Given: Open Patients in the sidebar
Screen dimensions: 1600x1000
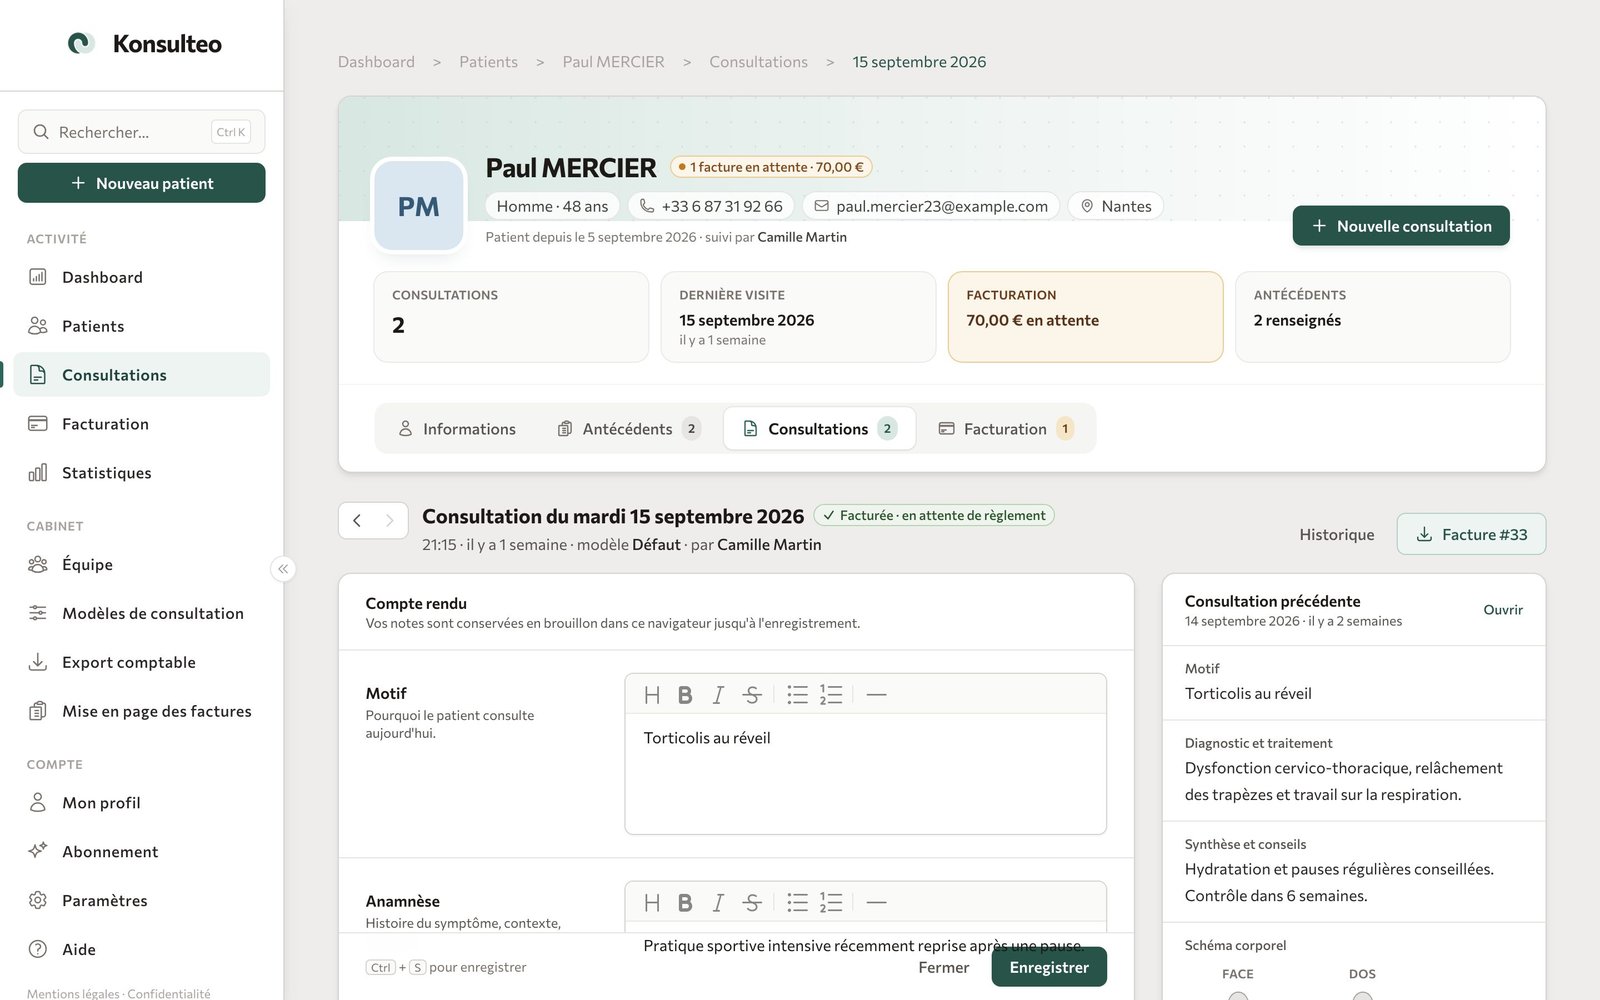Looking at the screenshot, I should [142, 326].
